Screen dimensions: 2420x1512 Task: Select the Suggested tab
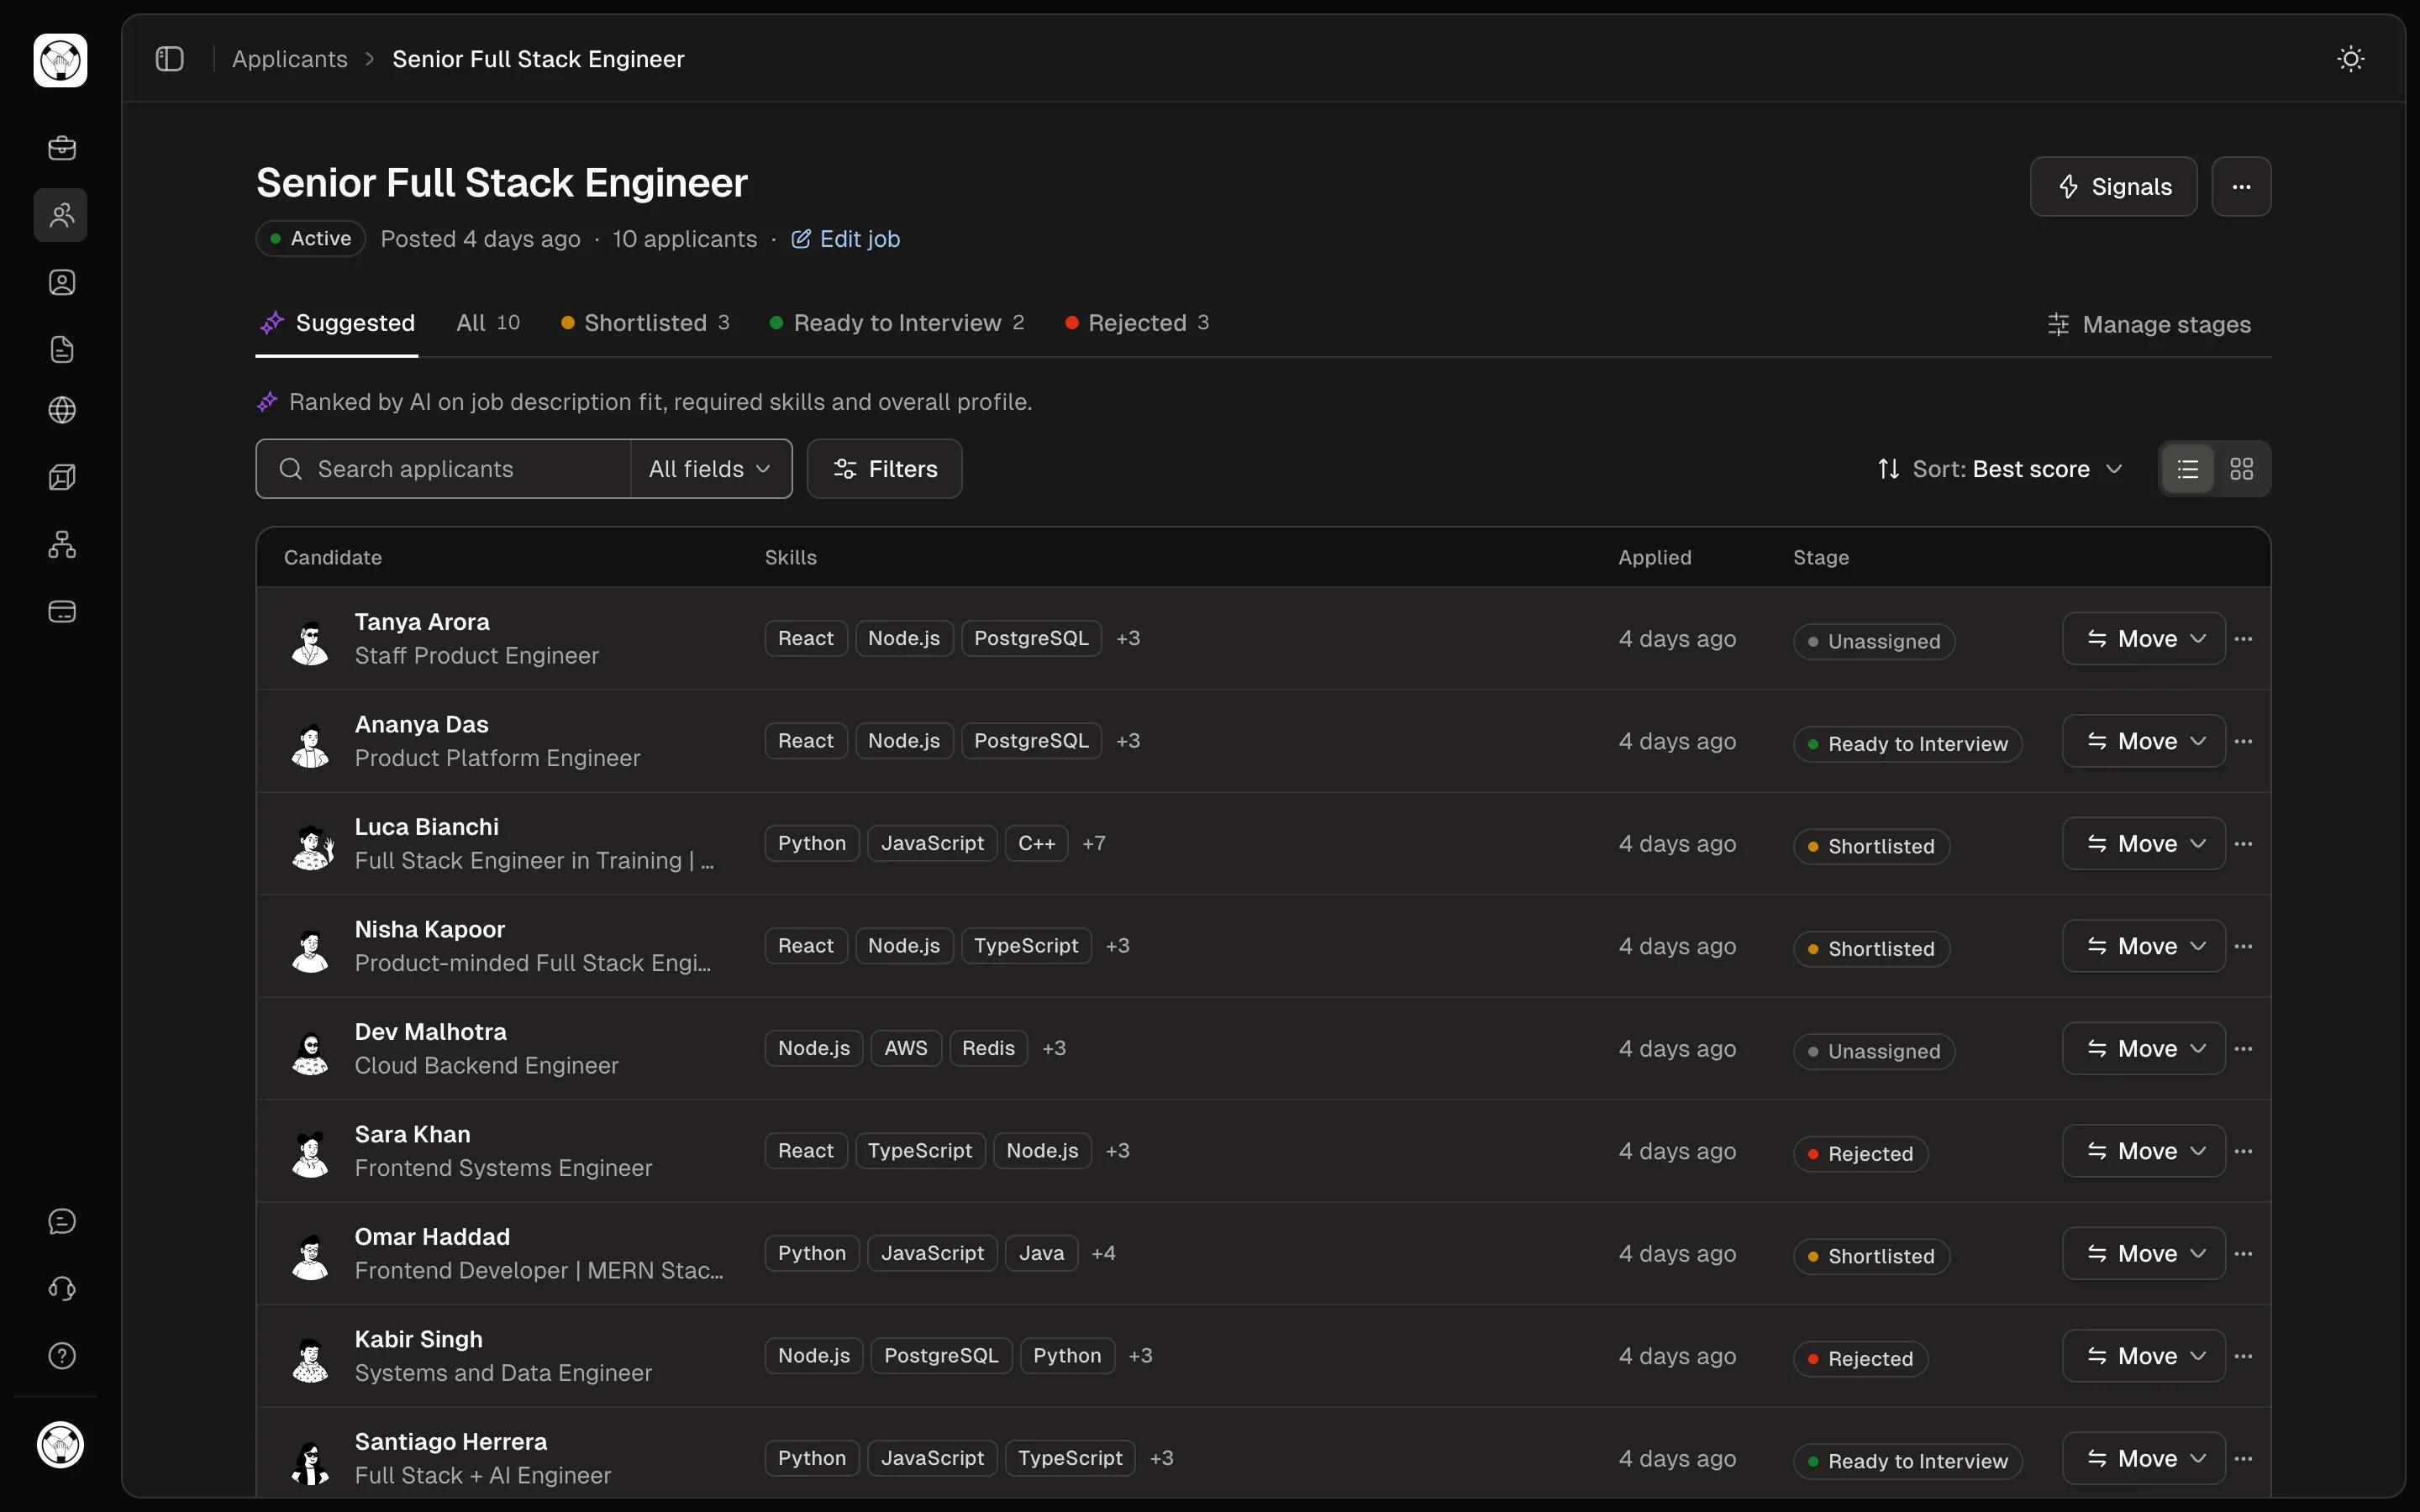click(337, 323)
